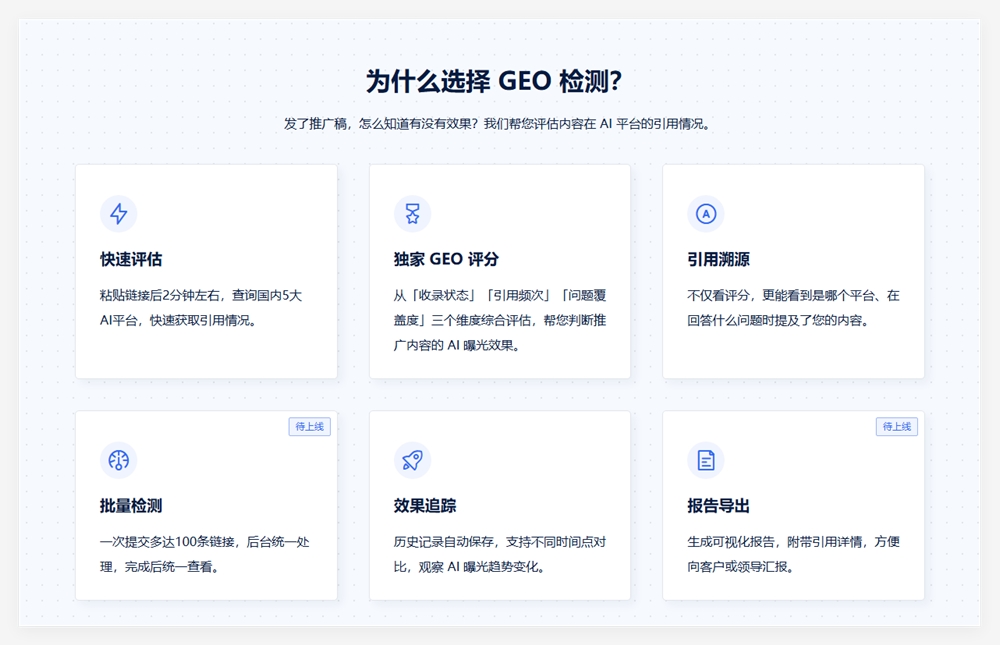1000x645 pixels.
Task: Select the 批量检测 card heading
Action: 118,505
